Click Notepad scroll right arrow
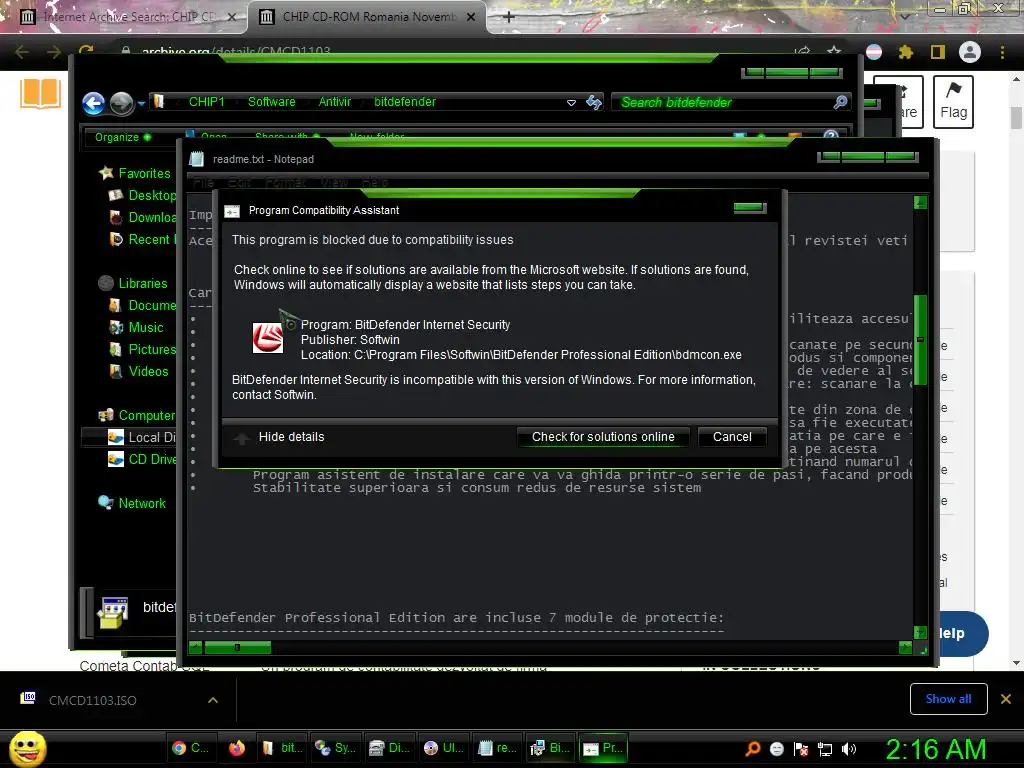 point(905,647)
